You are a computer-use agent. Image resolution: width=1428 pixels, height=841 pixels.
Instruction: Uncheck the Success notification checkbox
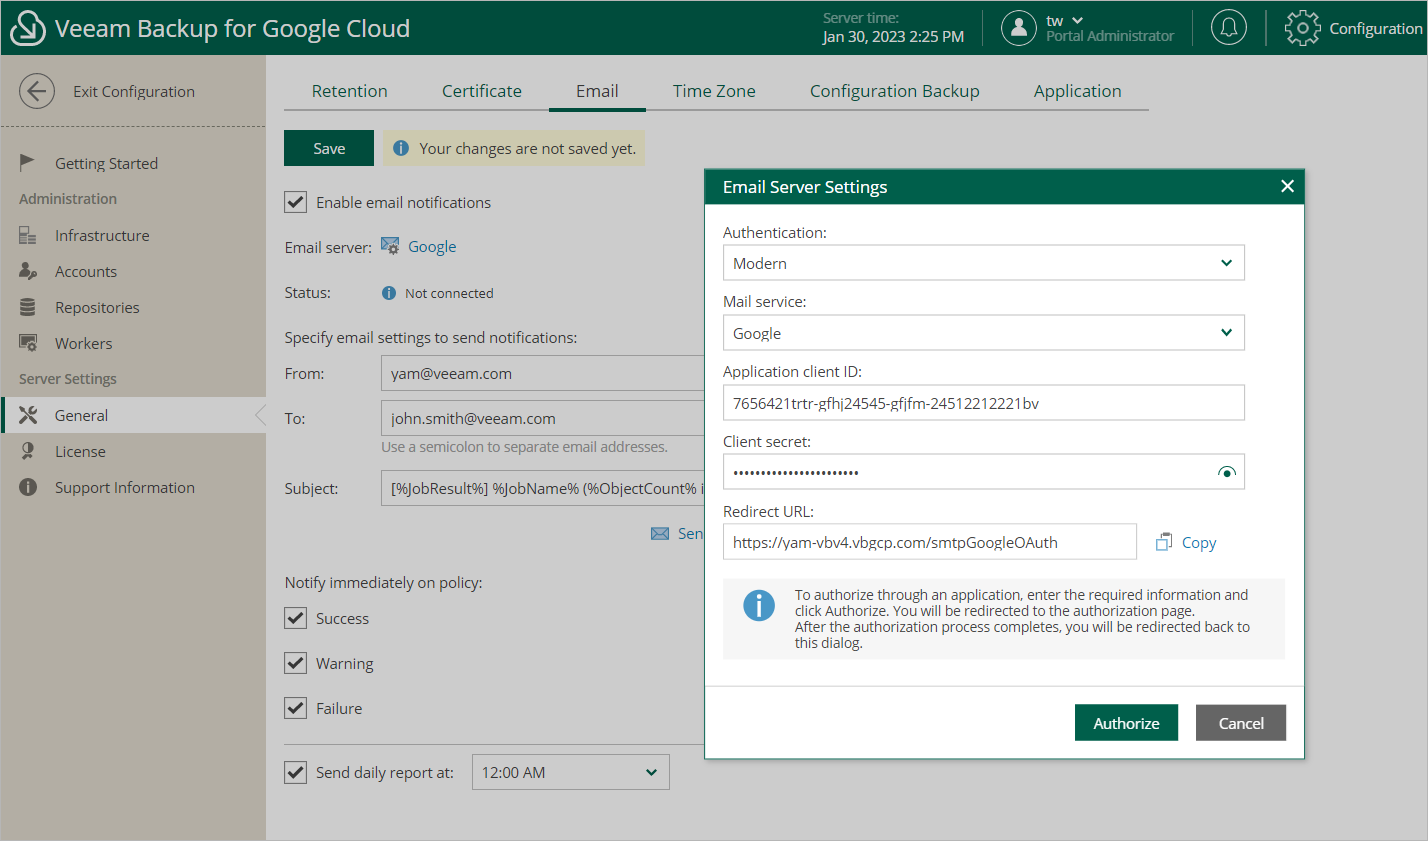click(x=296, y=618)
